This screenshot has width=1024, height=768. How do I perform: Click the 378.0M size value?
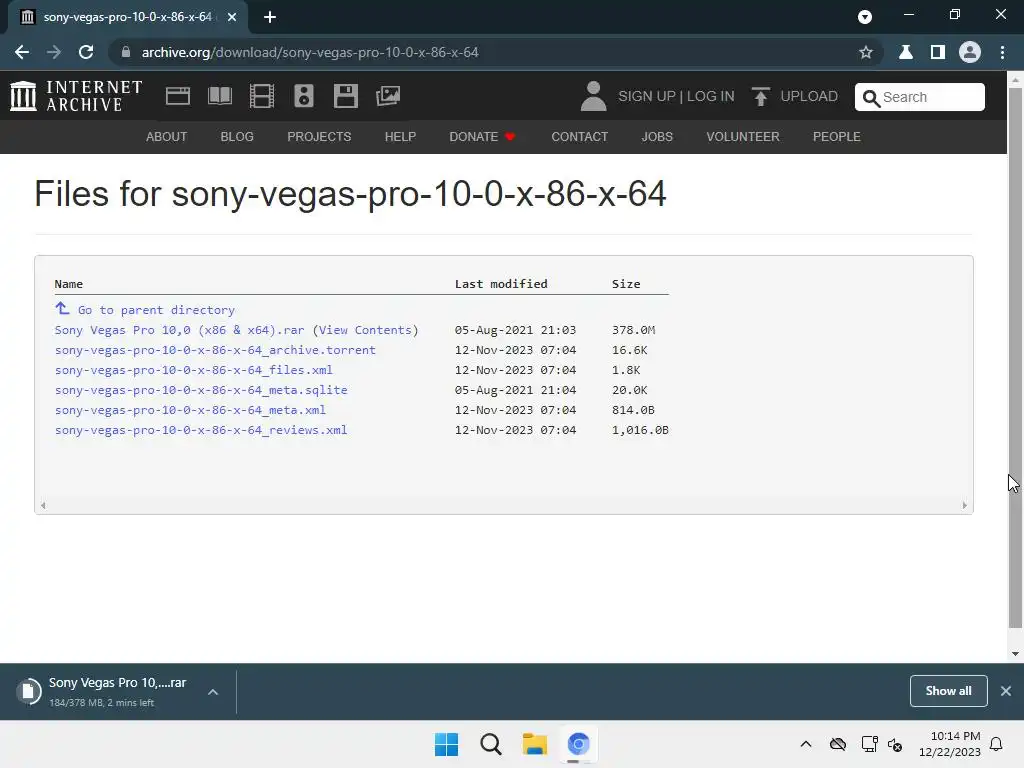(x=633, y=330)
